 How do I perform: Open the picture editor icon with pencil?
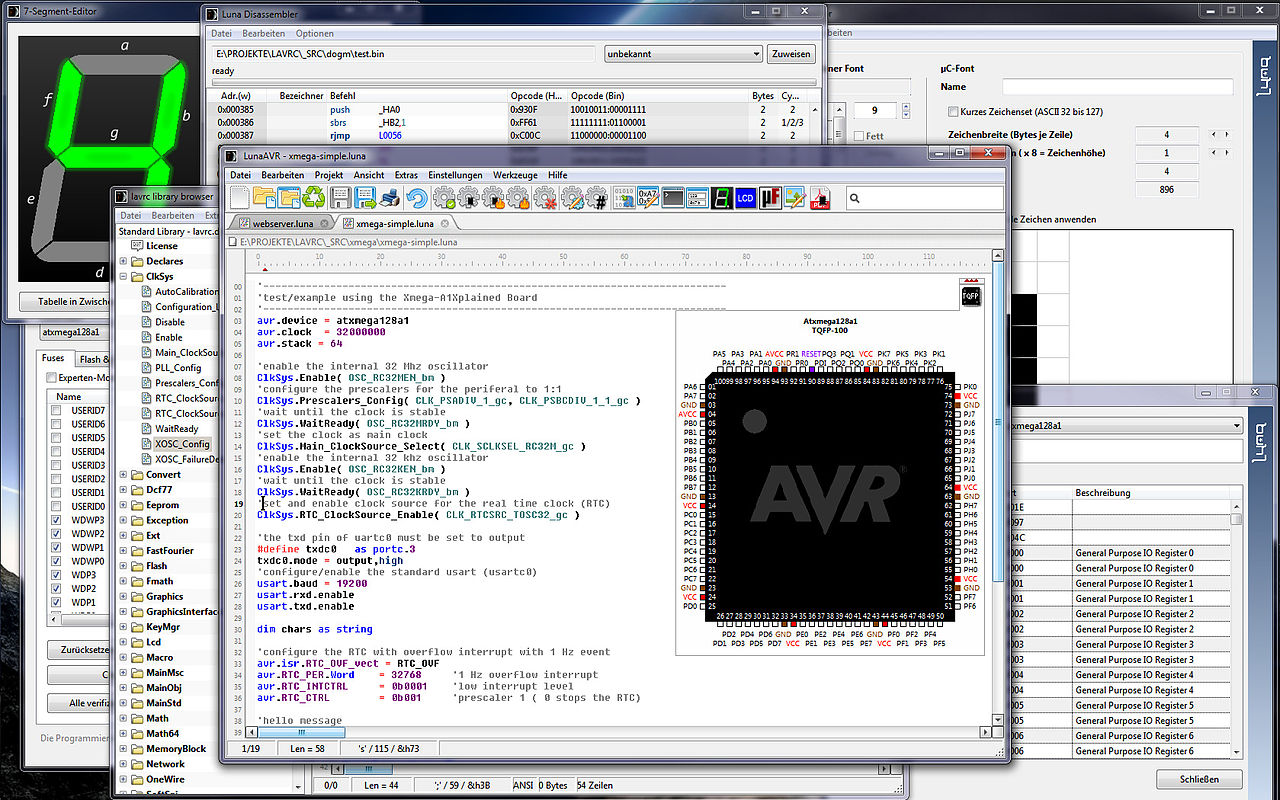(x=795, y=197)
